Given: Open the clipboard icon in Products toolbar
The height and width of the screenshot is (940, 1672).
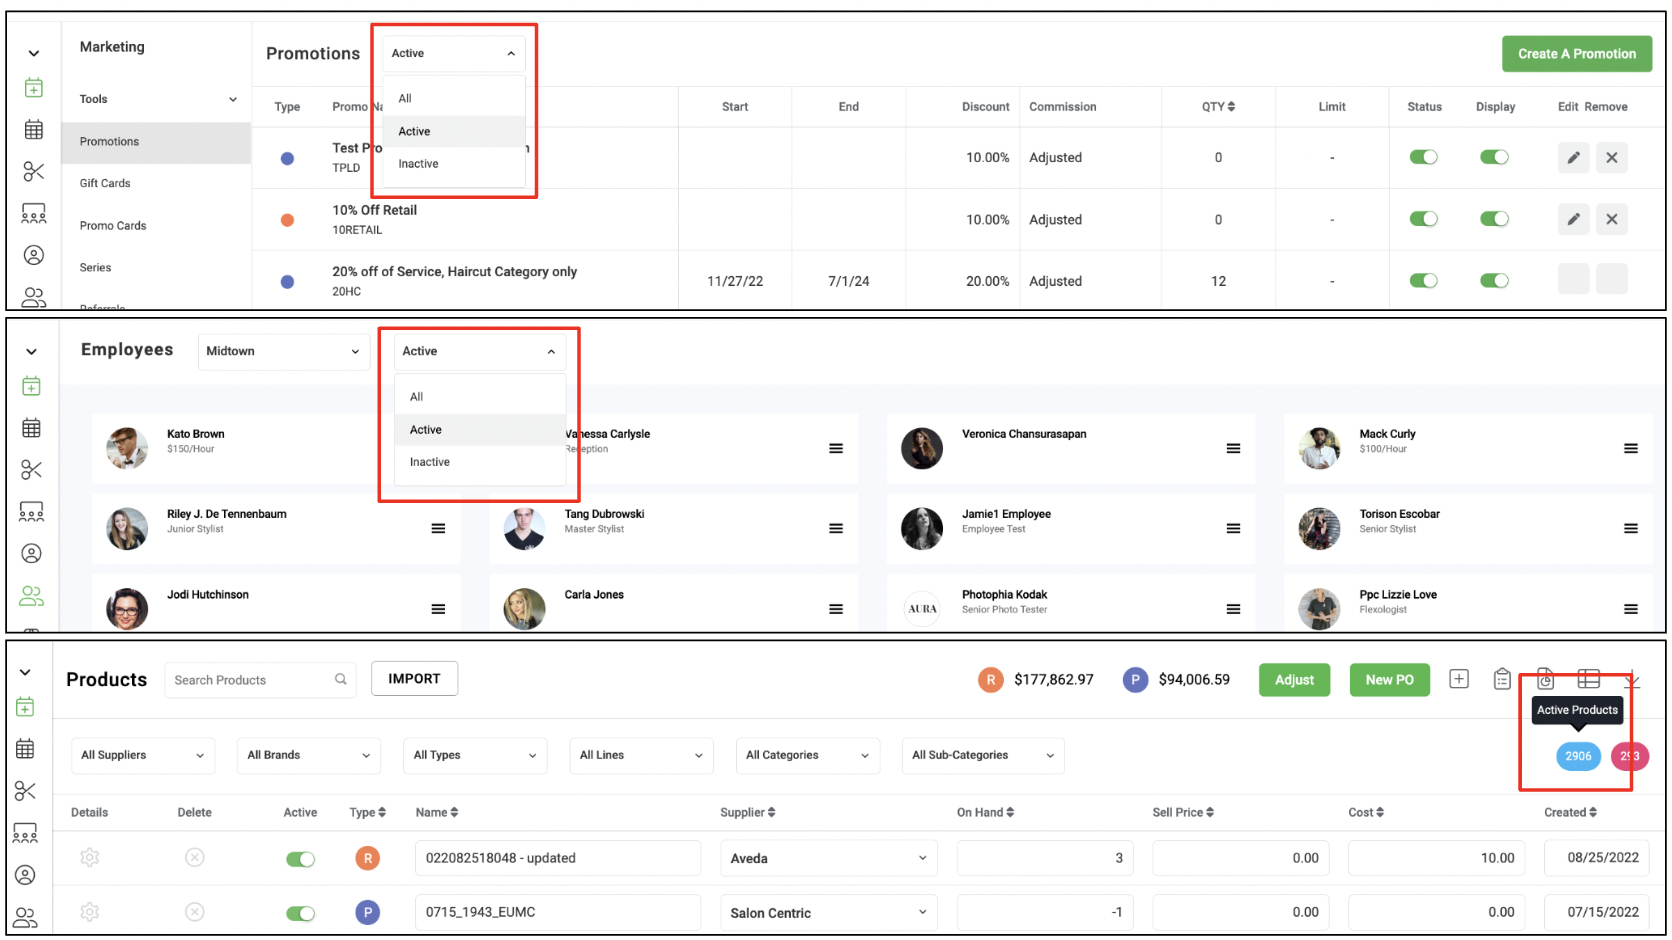Looking at the screenshot, I should [1502, 679].
